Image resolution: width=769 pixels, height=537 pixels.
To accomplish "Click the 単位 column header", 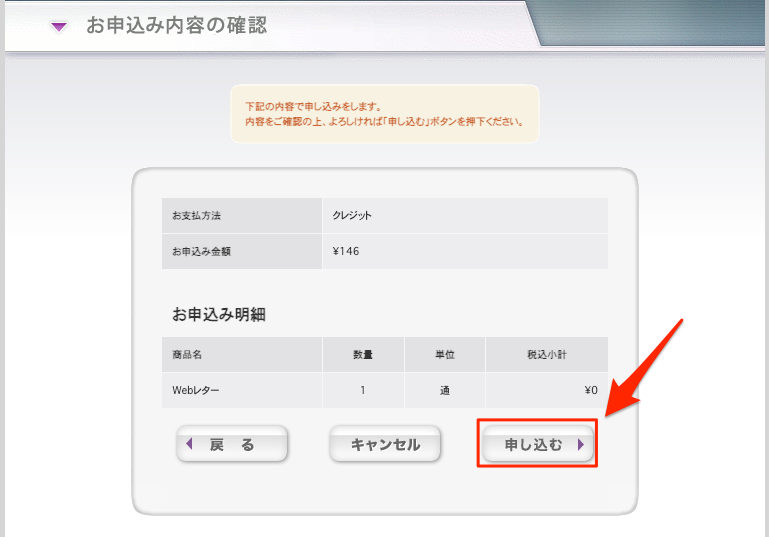I will 445,354.
